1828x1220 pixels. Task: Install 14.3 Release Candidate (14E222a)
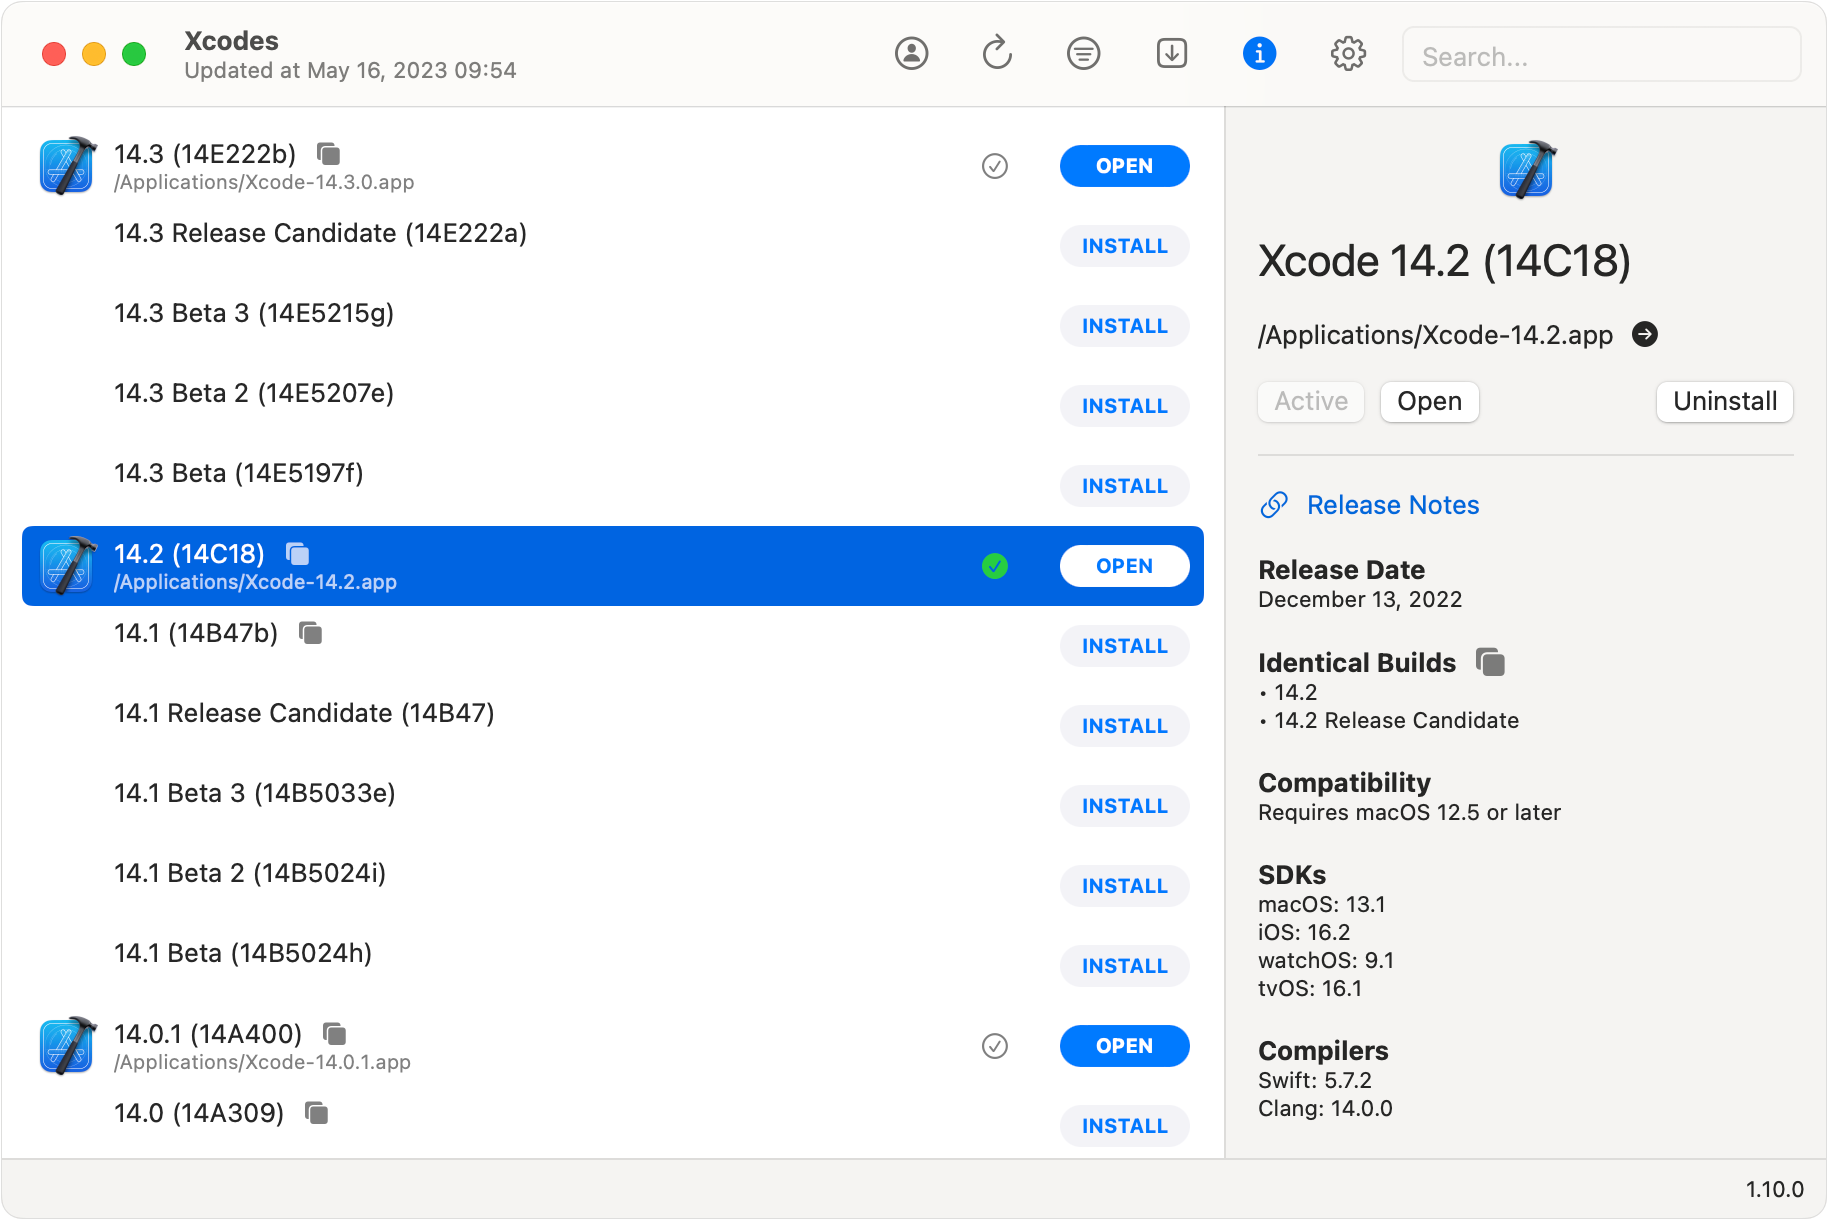tap(1124, 246)
